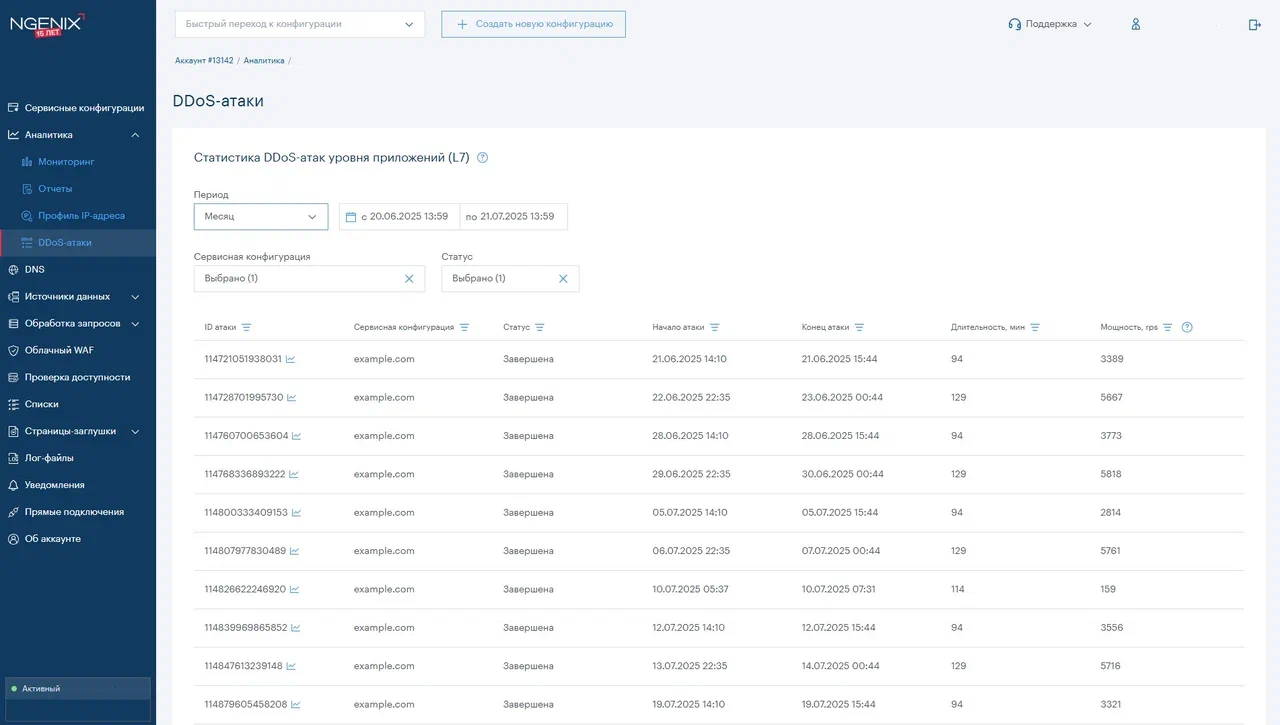Click the filter icon on the "Статус" column header

tap(540, 327)
